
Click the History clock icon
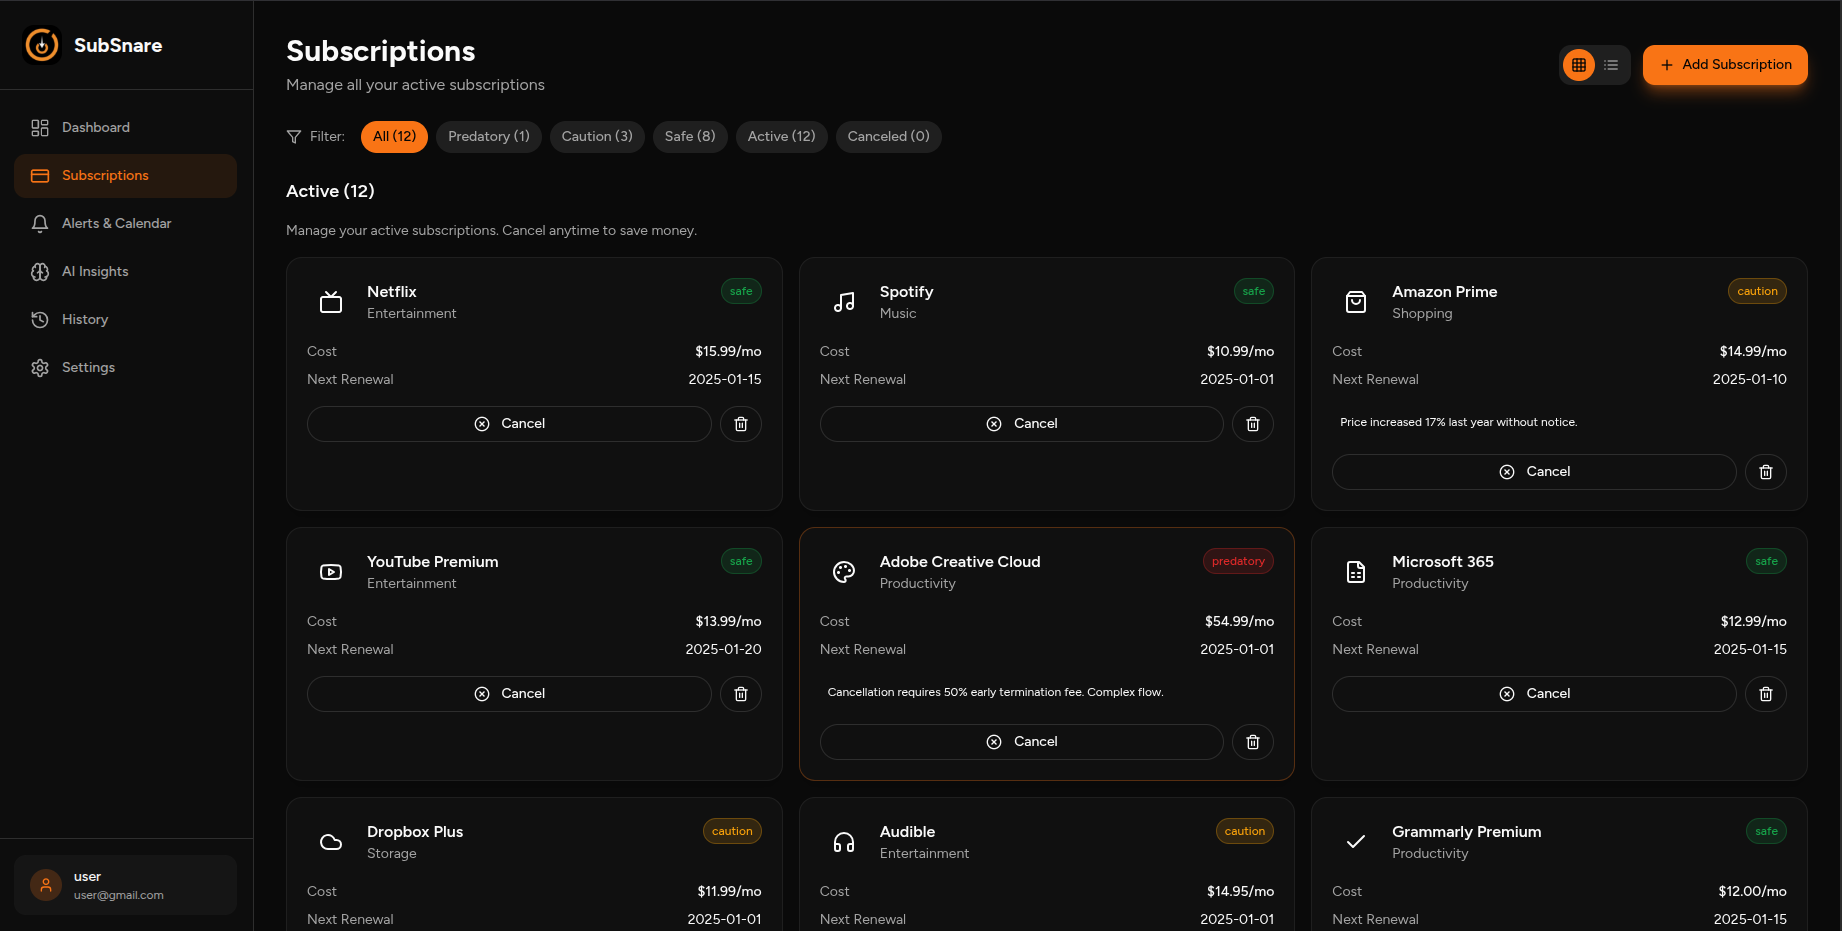[x=40, y=320]
